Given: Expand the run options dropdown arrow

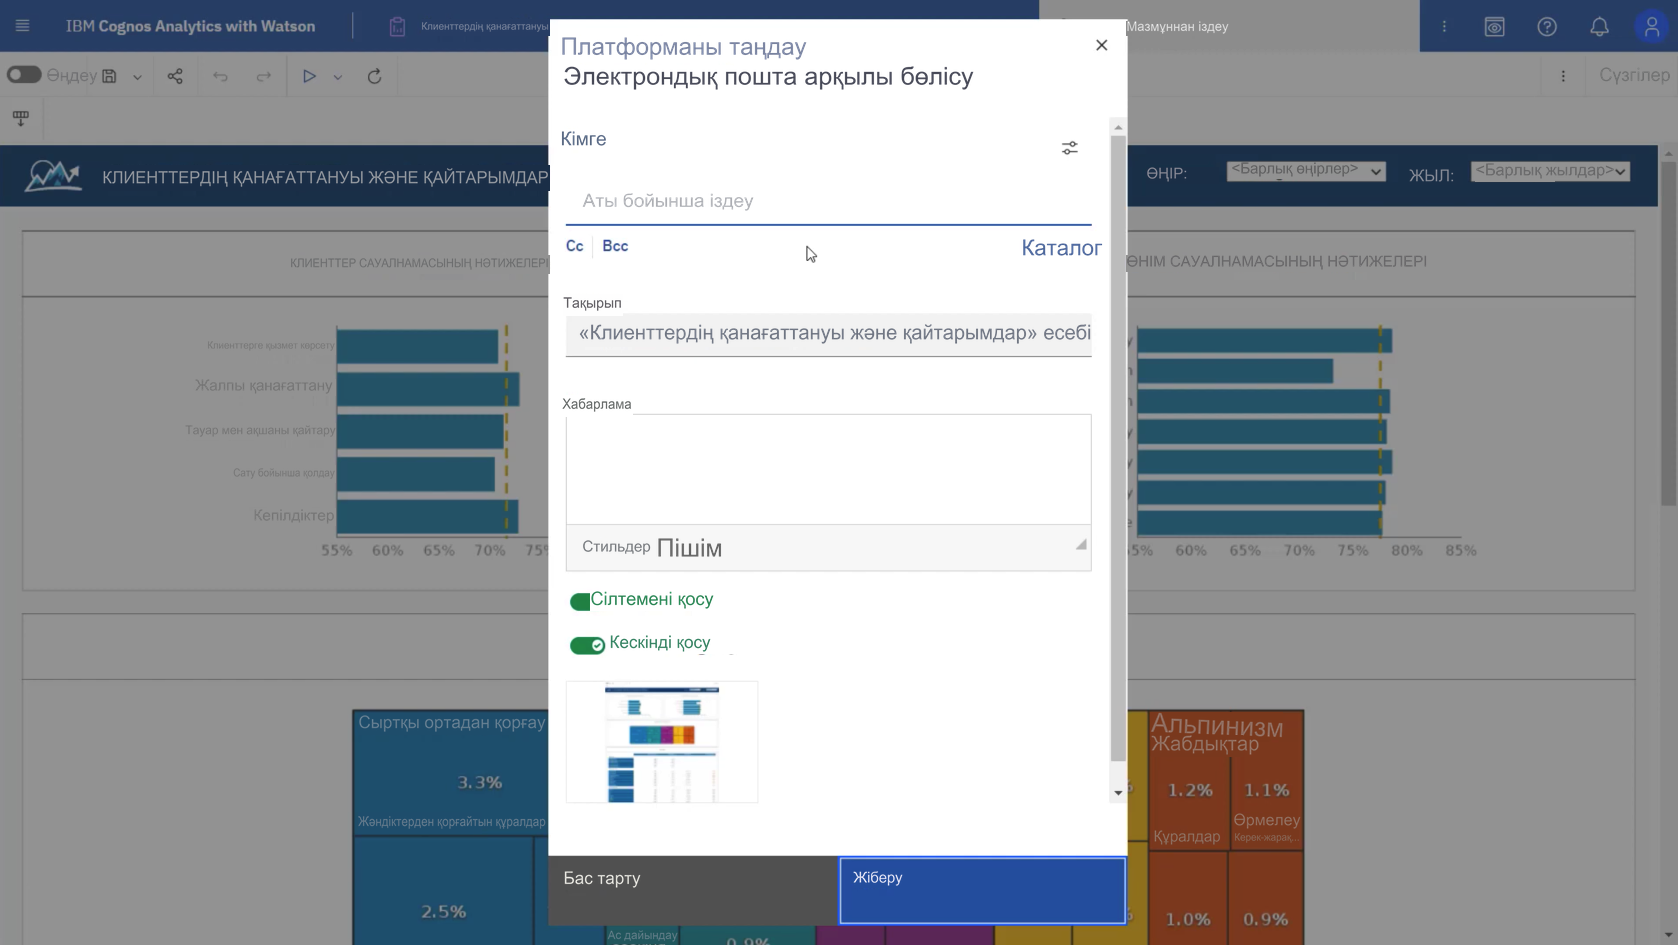Looking at the screenshot, I should click(x=338, y=77).
